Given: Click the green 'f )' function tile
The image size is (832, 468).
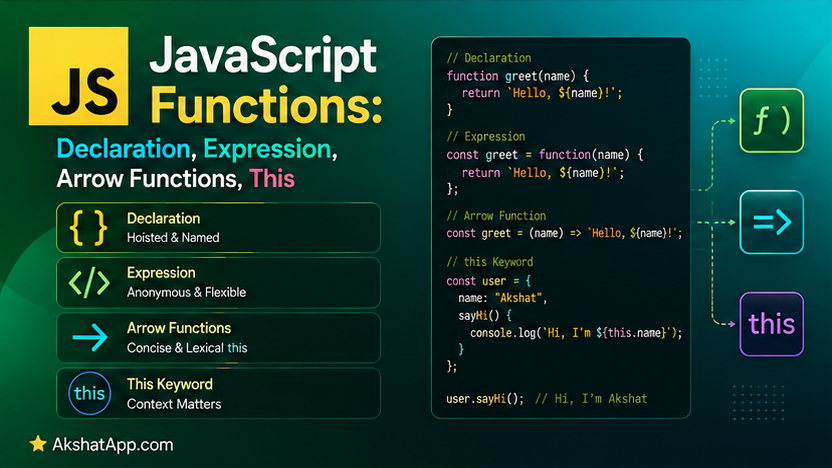Looking at the screenshot, I should coord(772,121).
